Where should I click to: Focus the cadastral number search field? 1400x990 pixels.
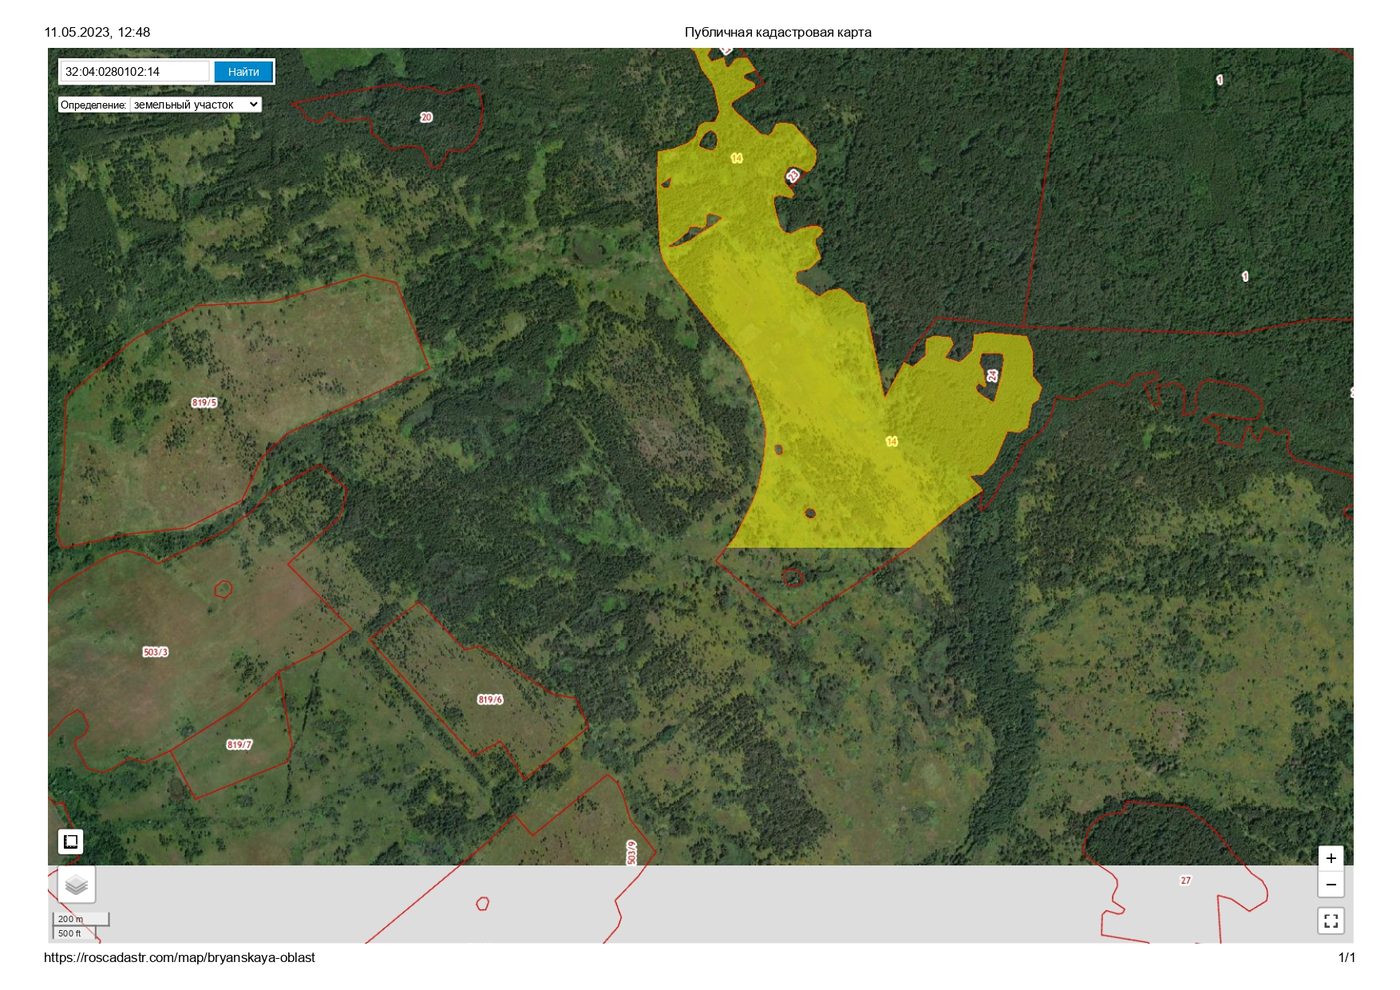tap(135, 72)
